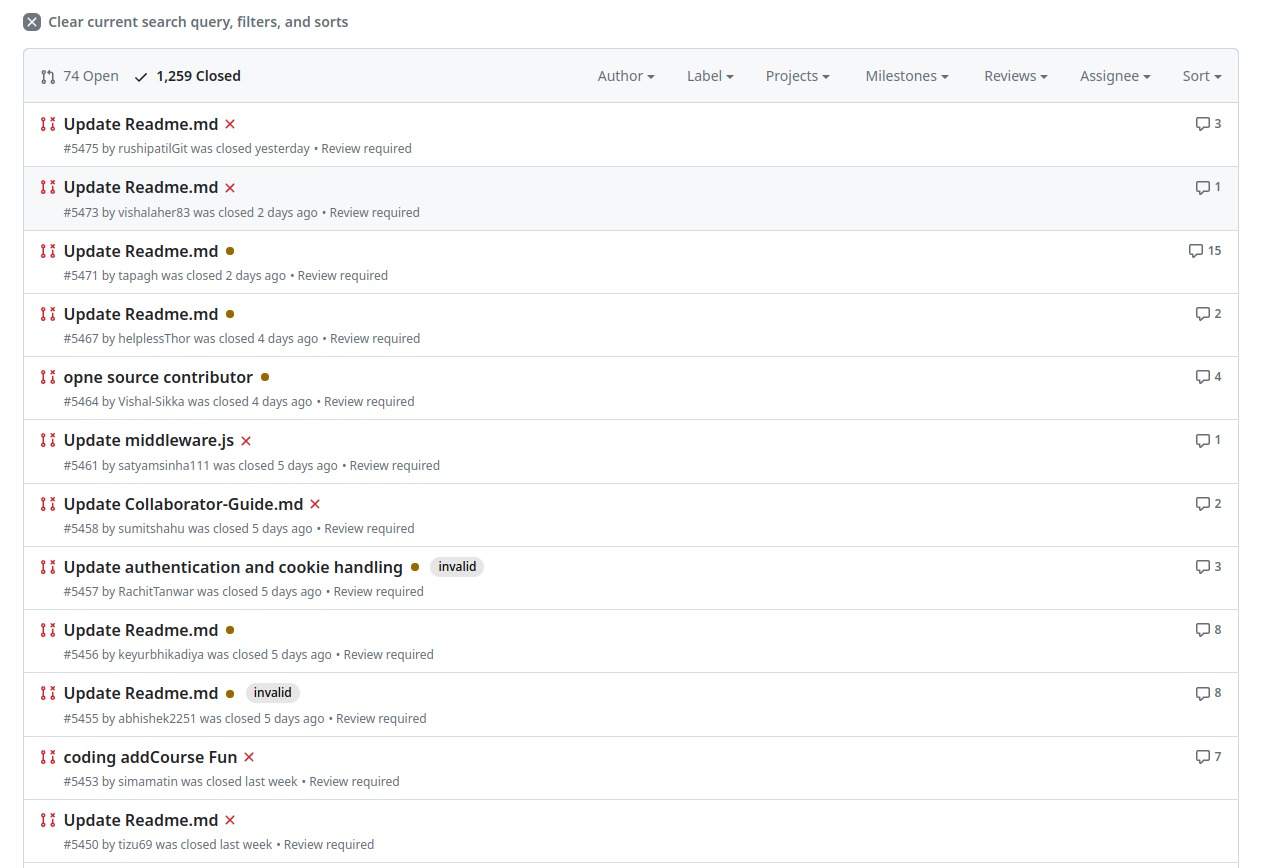1276x868 pixels.
Task: Click author tapagh
Action: pyautogui.click(x=138, y=276)
